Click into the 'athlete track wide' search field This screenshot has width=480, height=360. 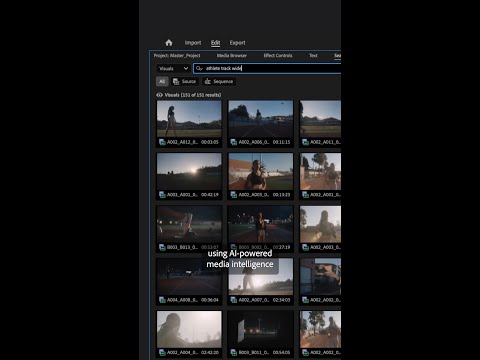267,68
